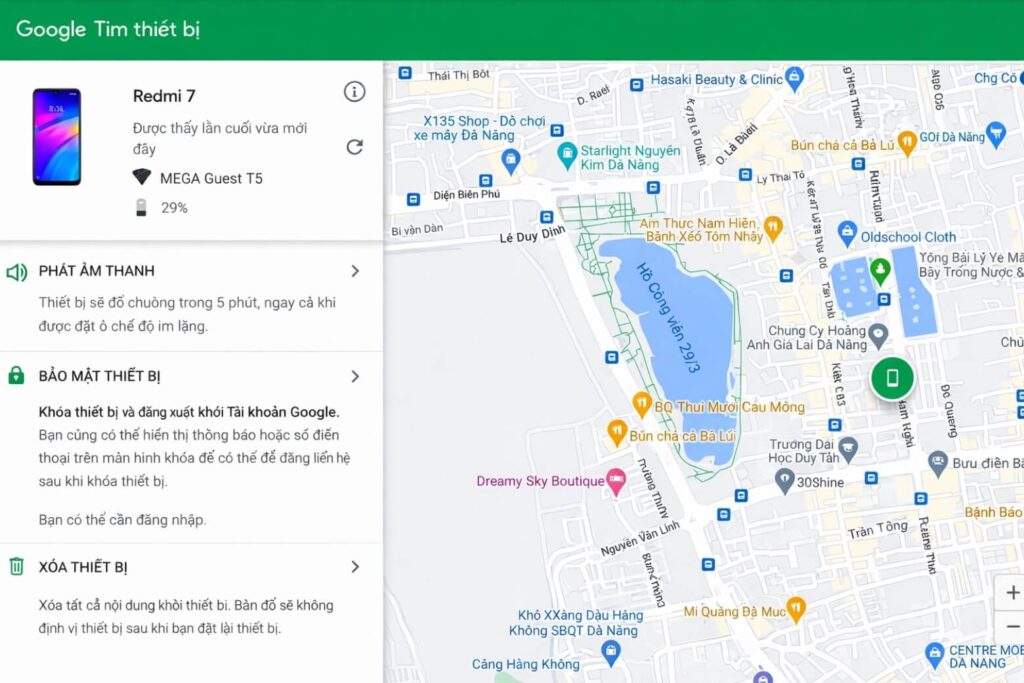Expand the BẢO MẬT THIẾT BỊ chevron

[355, 376]
